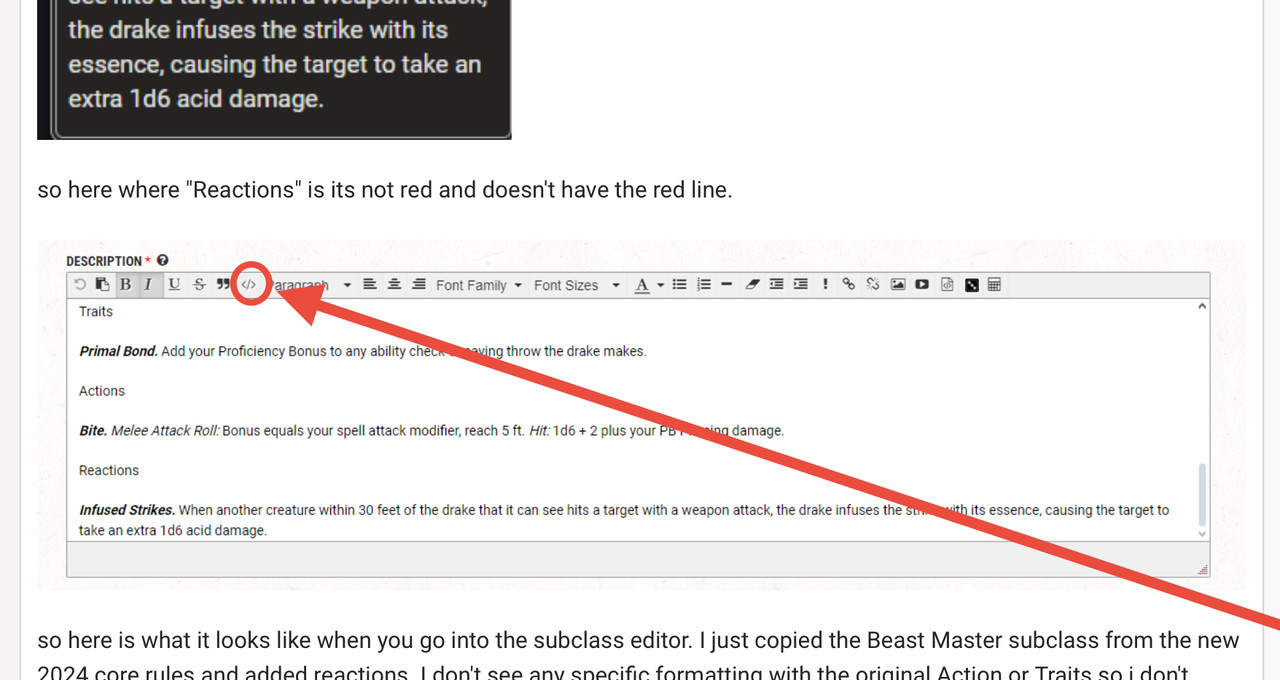Click the dark tooltip image reading "extra 1d6 acid damage"
1280x680 pixels.
274,69
